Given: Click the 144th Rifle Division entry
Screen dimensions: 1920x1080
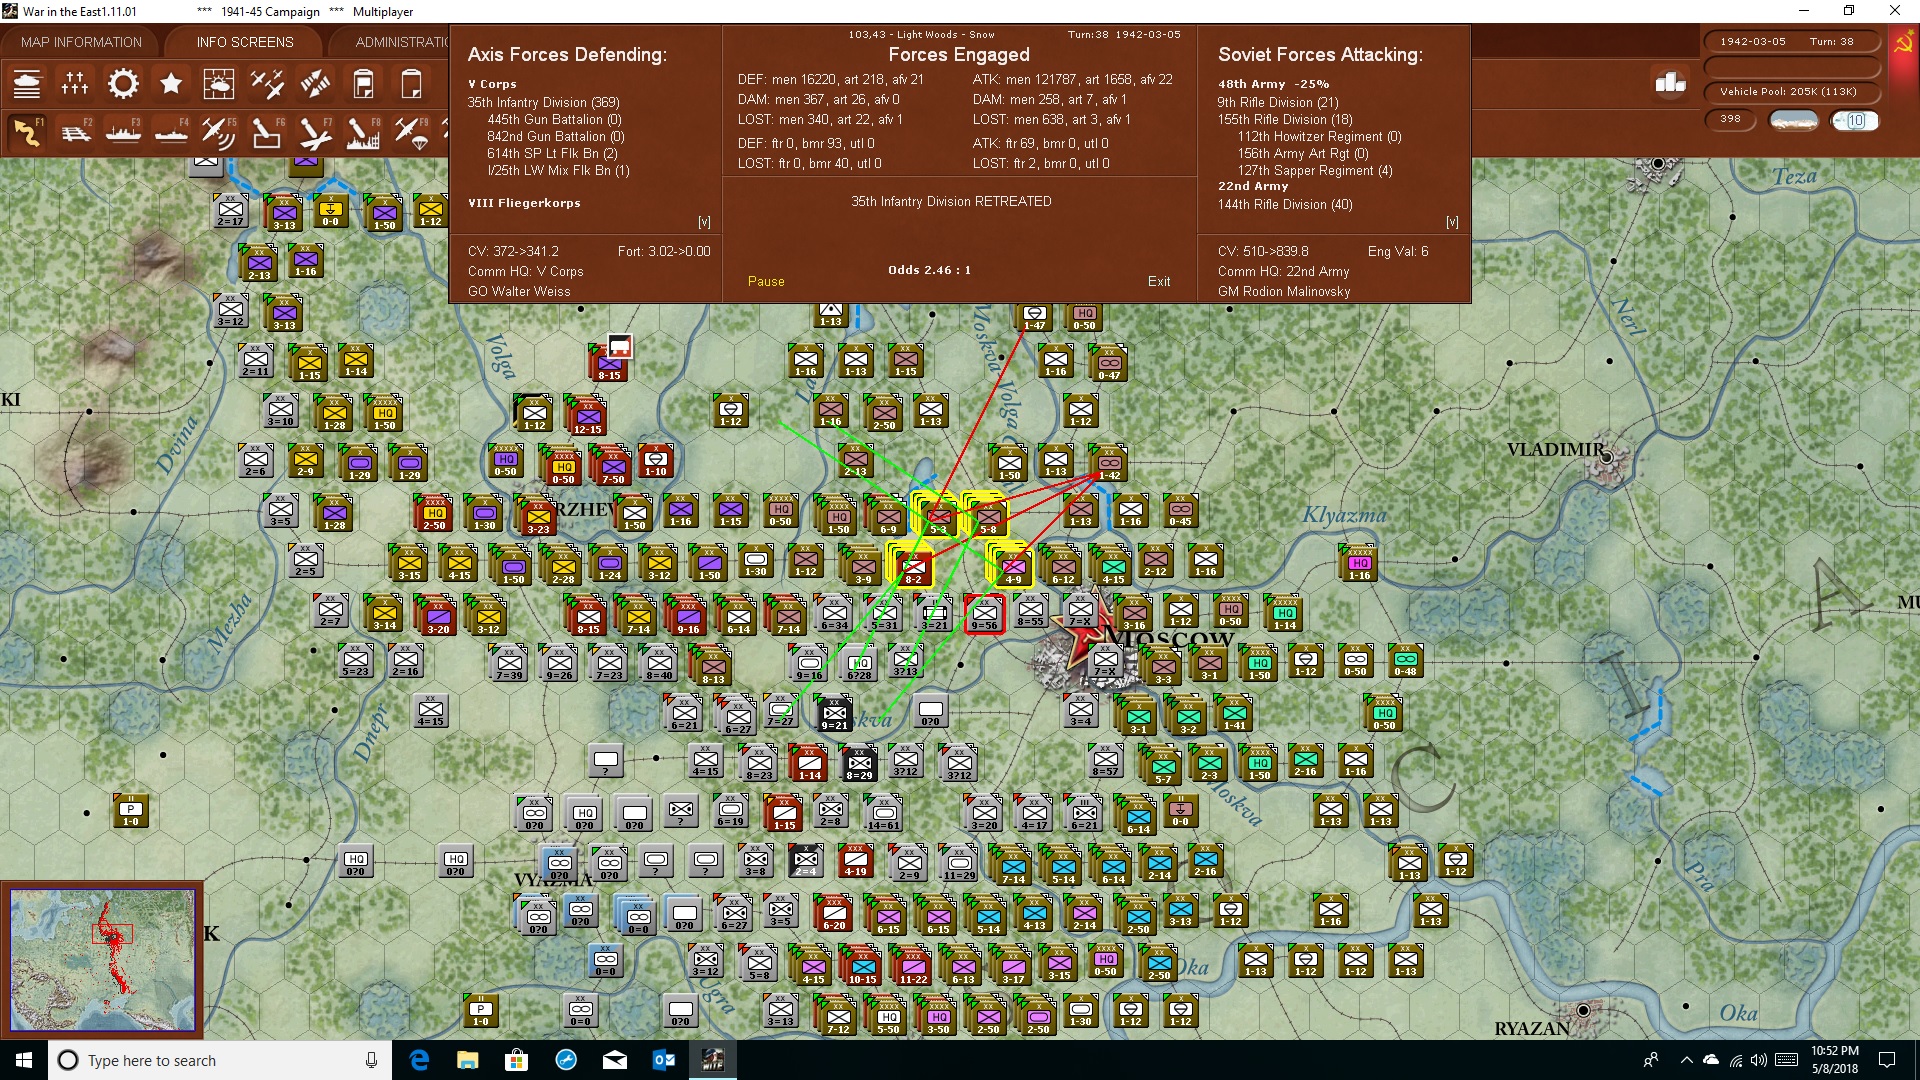Looking at the screenshot, I should coord(1285,204).
